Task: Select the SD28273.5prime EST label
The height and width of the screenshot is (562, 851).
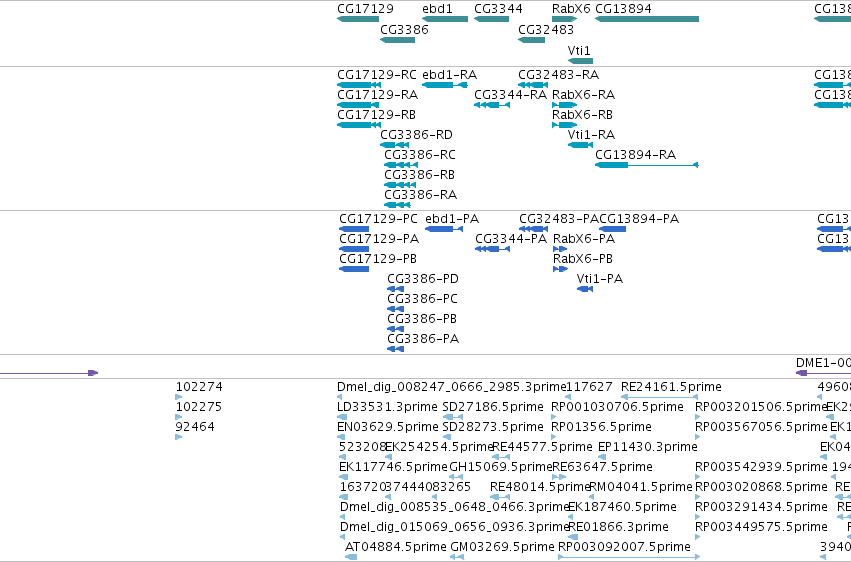Action: [x=493, y=427]
